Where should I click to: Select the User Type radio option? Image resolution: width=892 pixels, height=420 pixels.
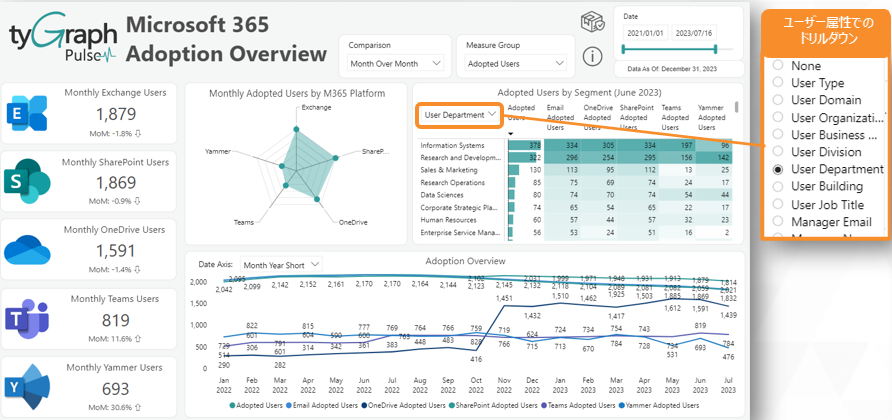[777, 83]
